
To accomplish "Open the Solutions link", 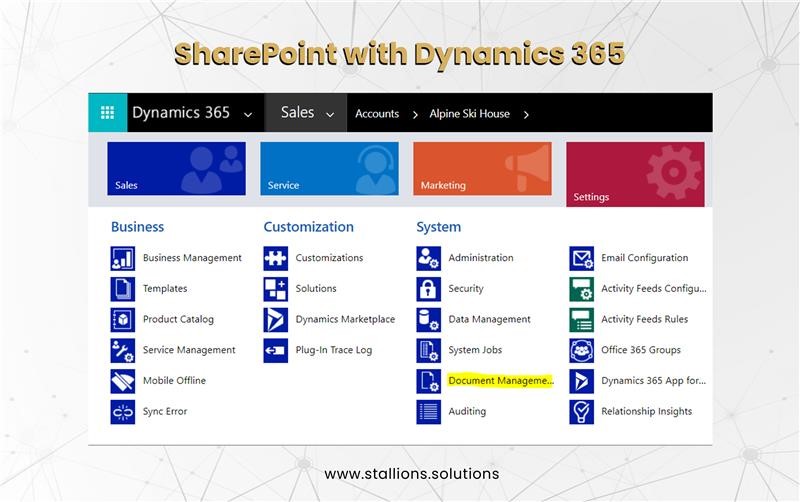I will [x=316, y=289].
